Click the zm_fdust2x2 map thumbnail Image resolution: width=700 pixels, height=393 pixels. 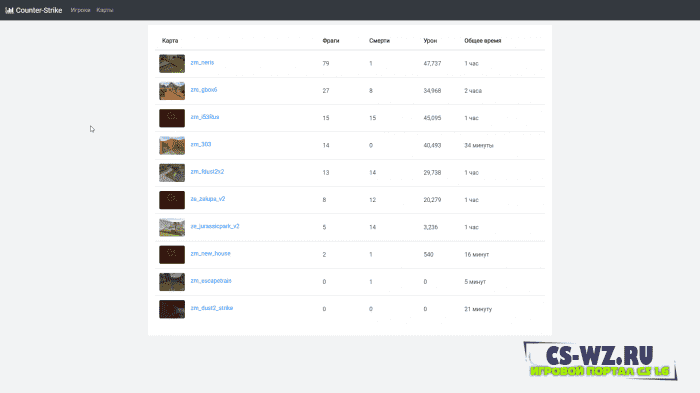172,172
